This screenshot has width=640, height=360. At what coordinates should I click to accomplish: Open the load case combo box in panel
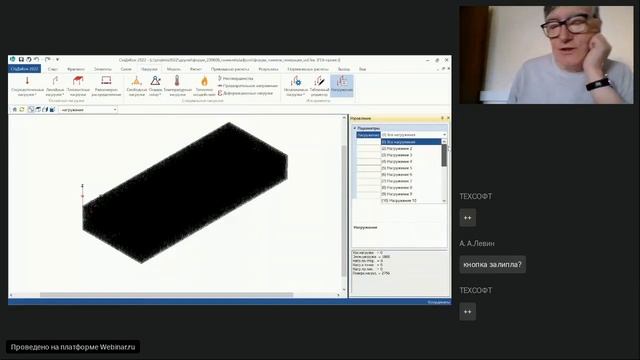point(414,135)
